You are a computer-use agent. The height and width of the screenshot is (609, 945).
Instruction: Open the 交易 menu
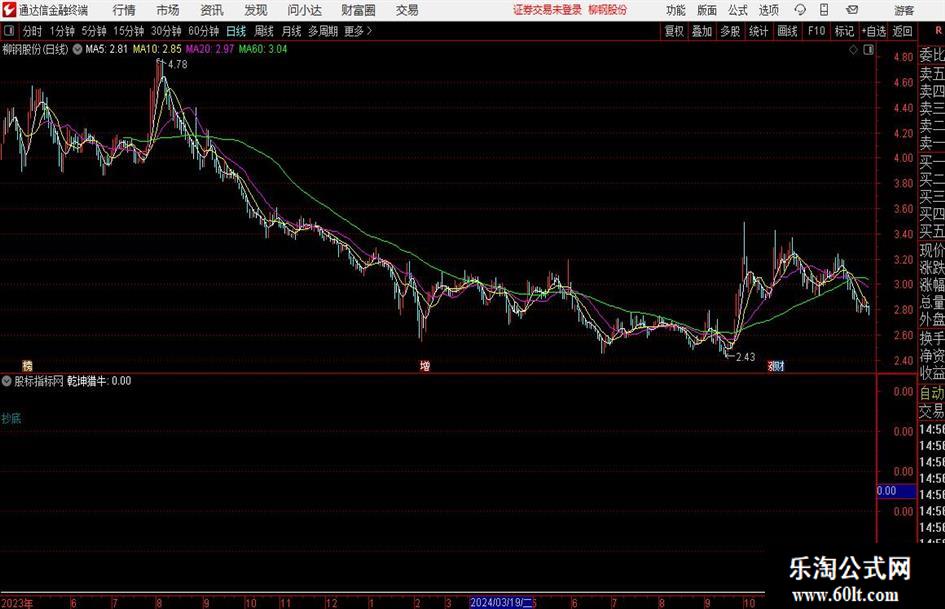[407, 10]
